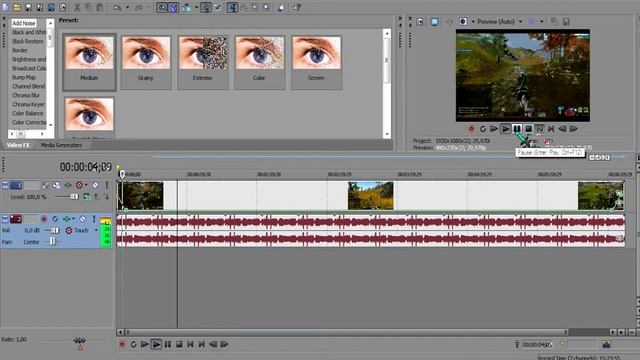Choose the Extreme noise preset thumbnail

tap(203, 62)
